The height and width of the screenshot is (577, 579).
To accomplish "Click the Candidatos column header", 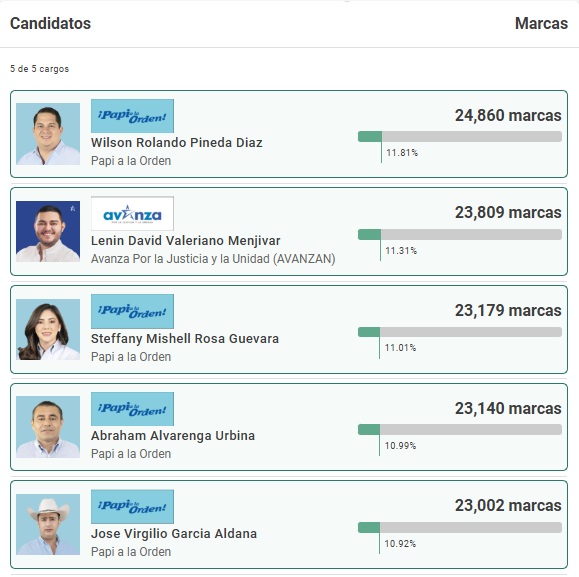I will coord(51,24).
